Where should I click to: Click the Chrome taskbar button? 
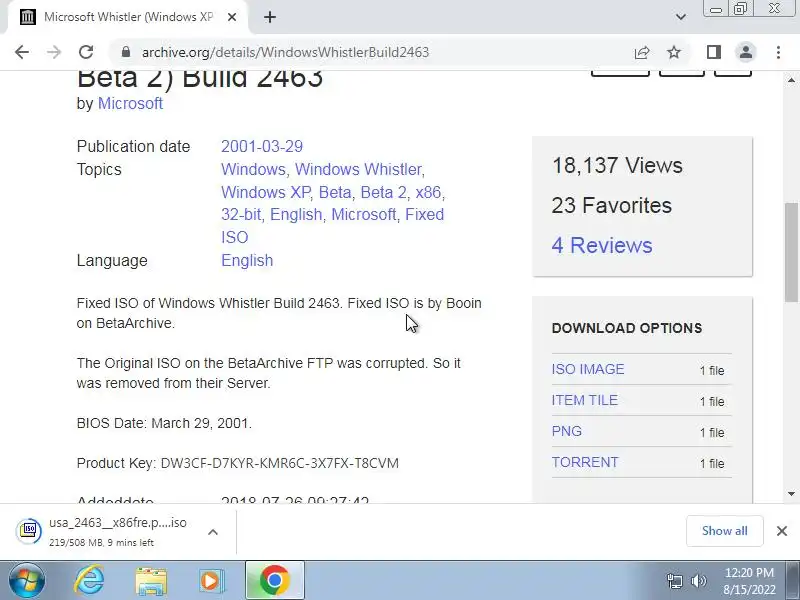coord(275,581)
